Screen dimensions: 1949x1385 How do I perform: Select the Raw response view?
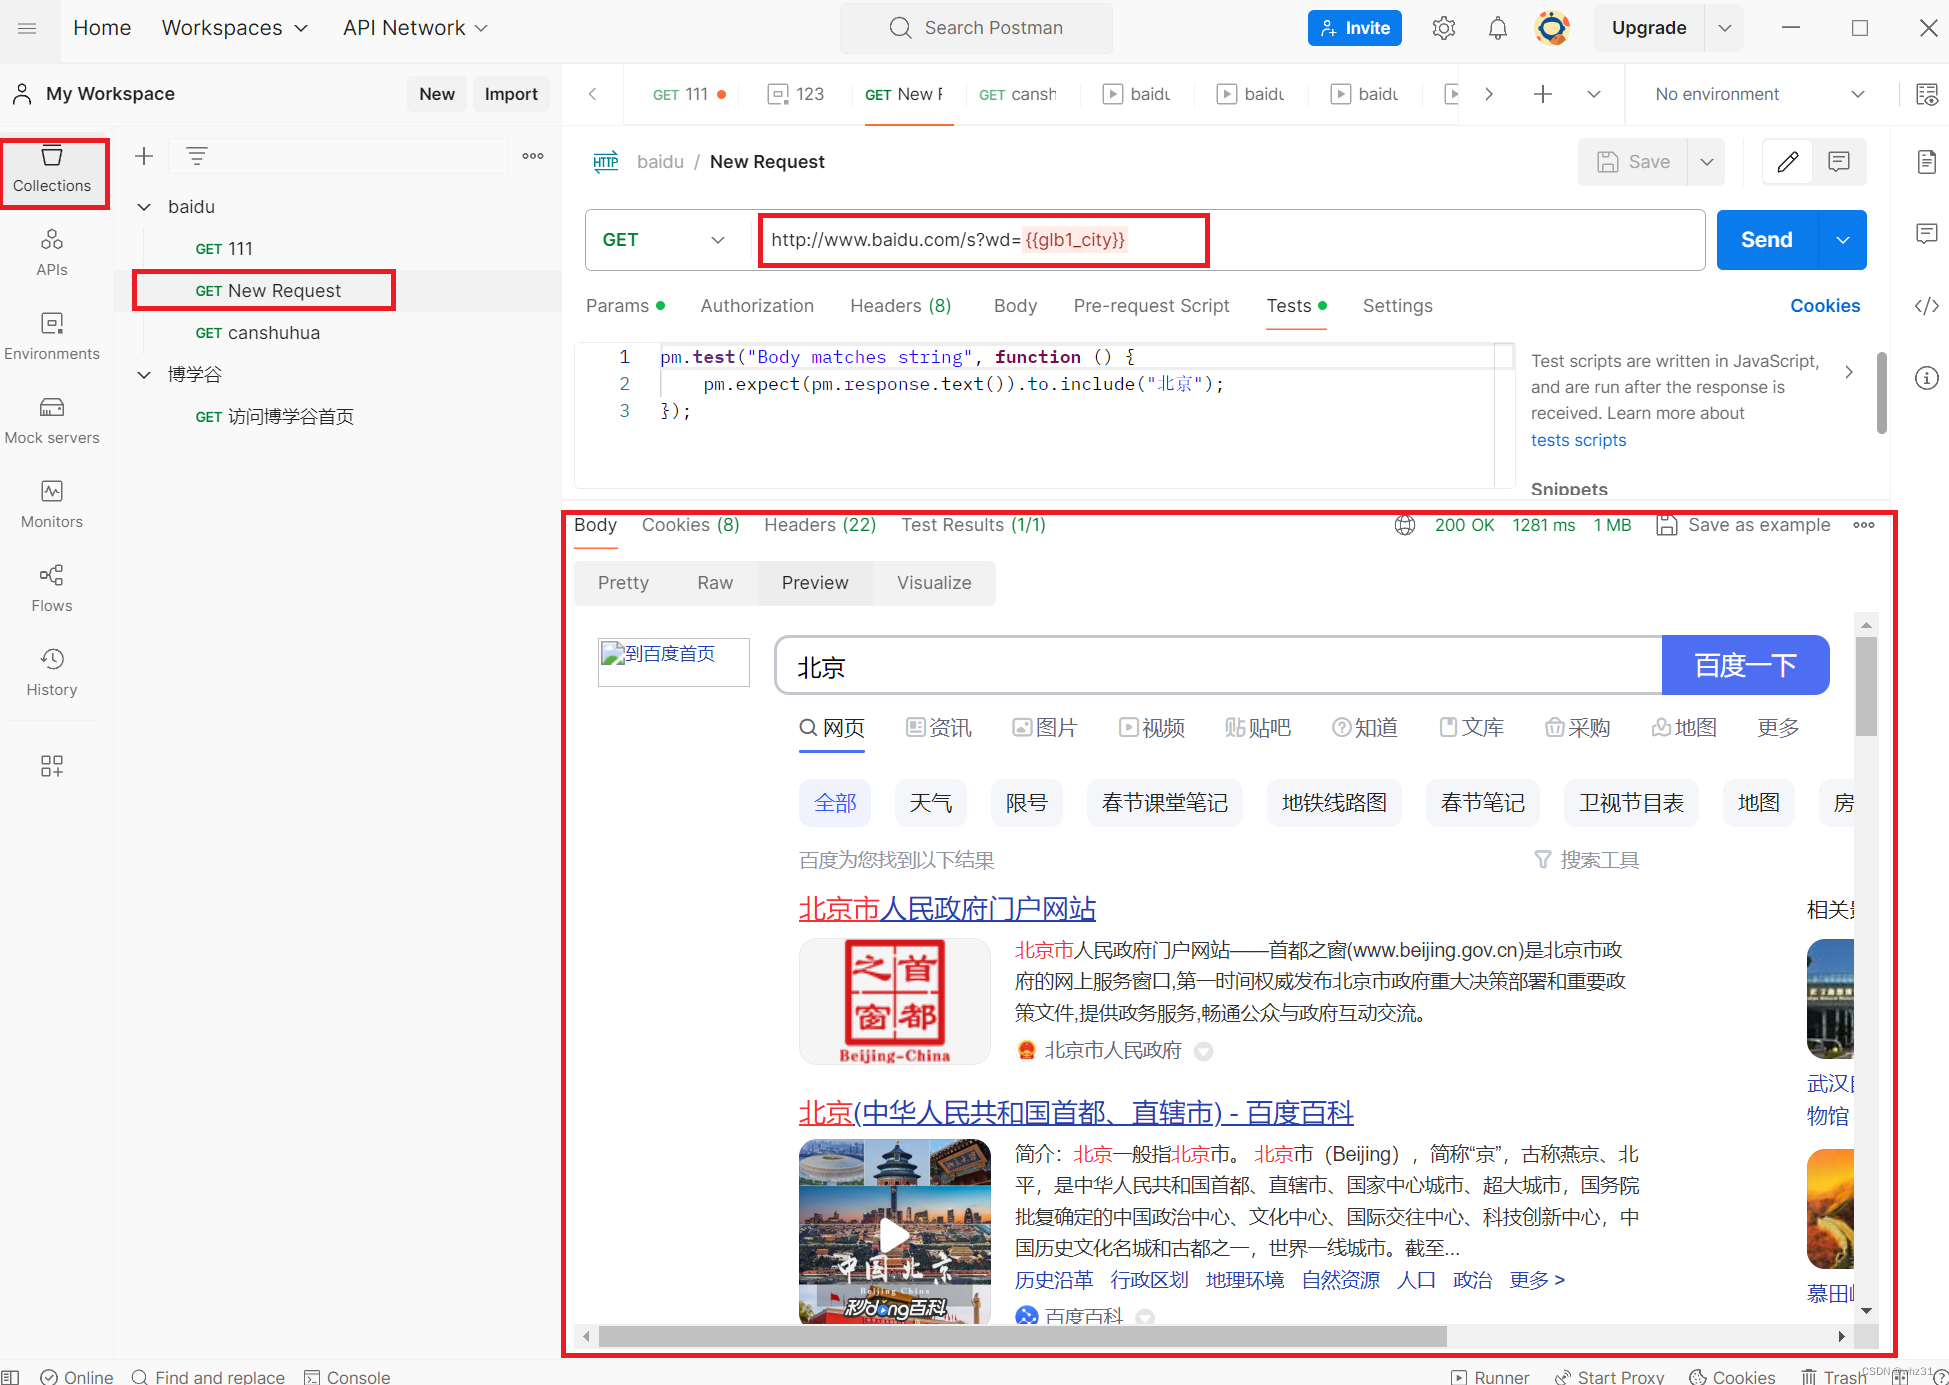(715, 583)
